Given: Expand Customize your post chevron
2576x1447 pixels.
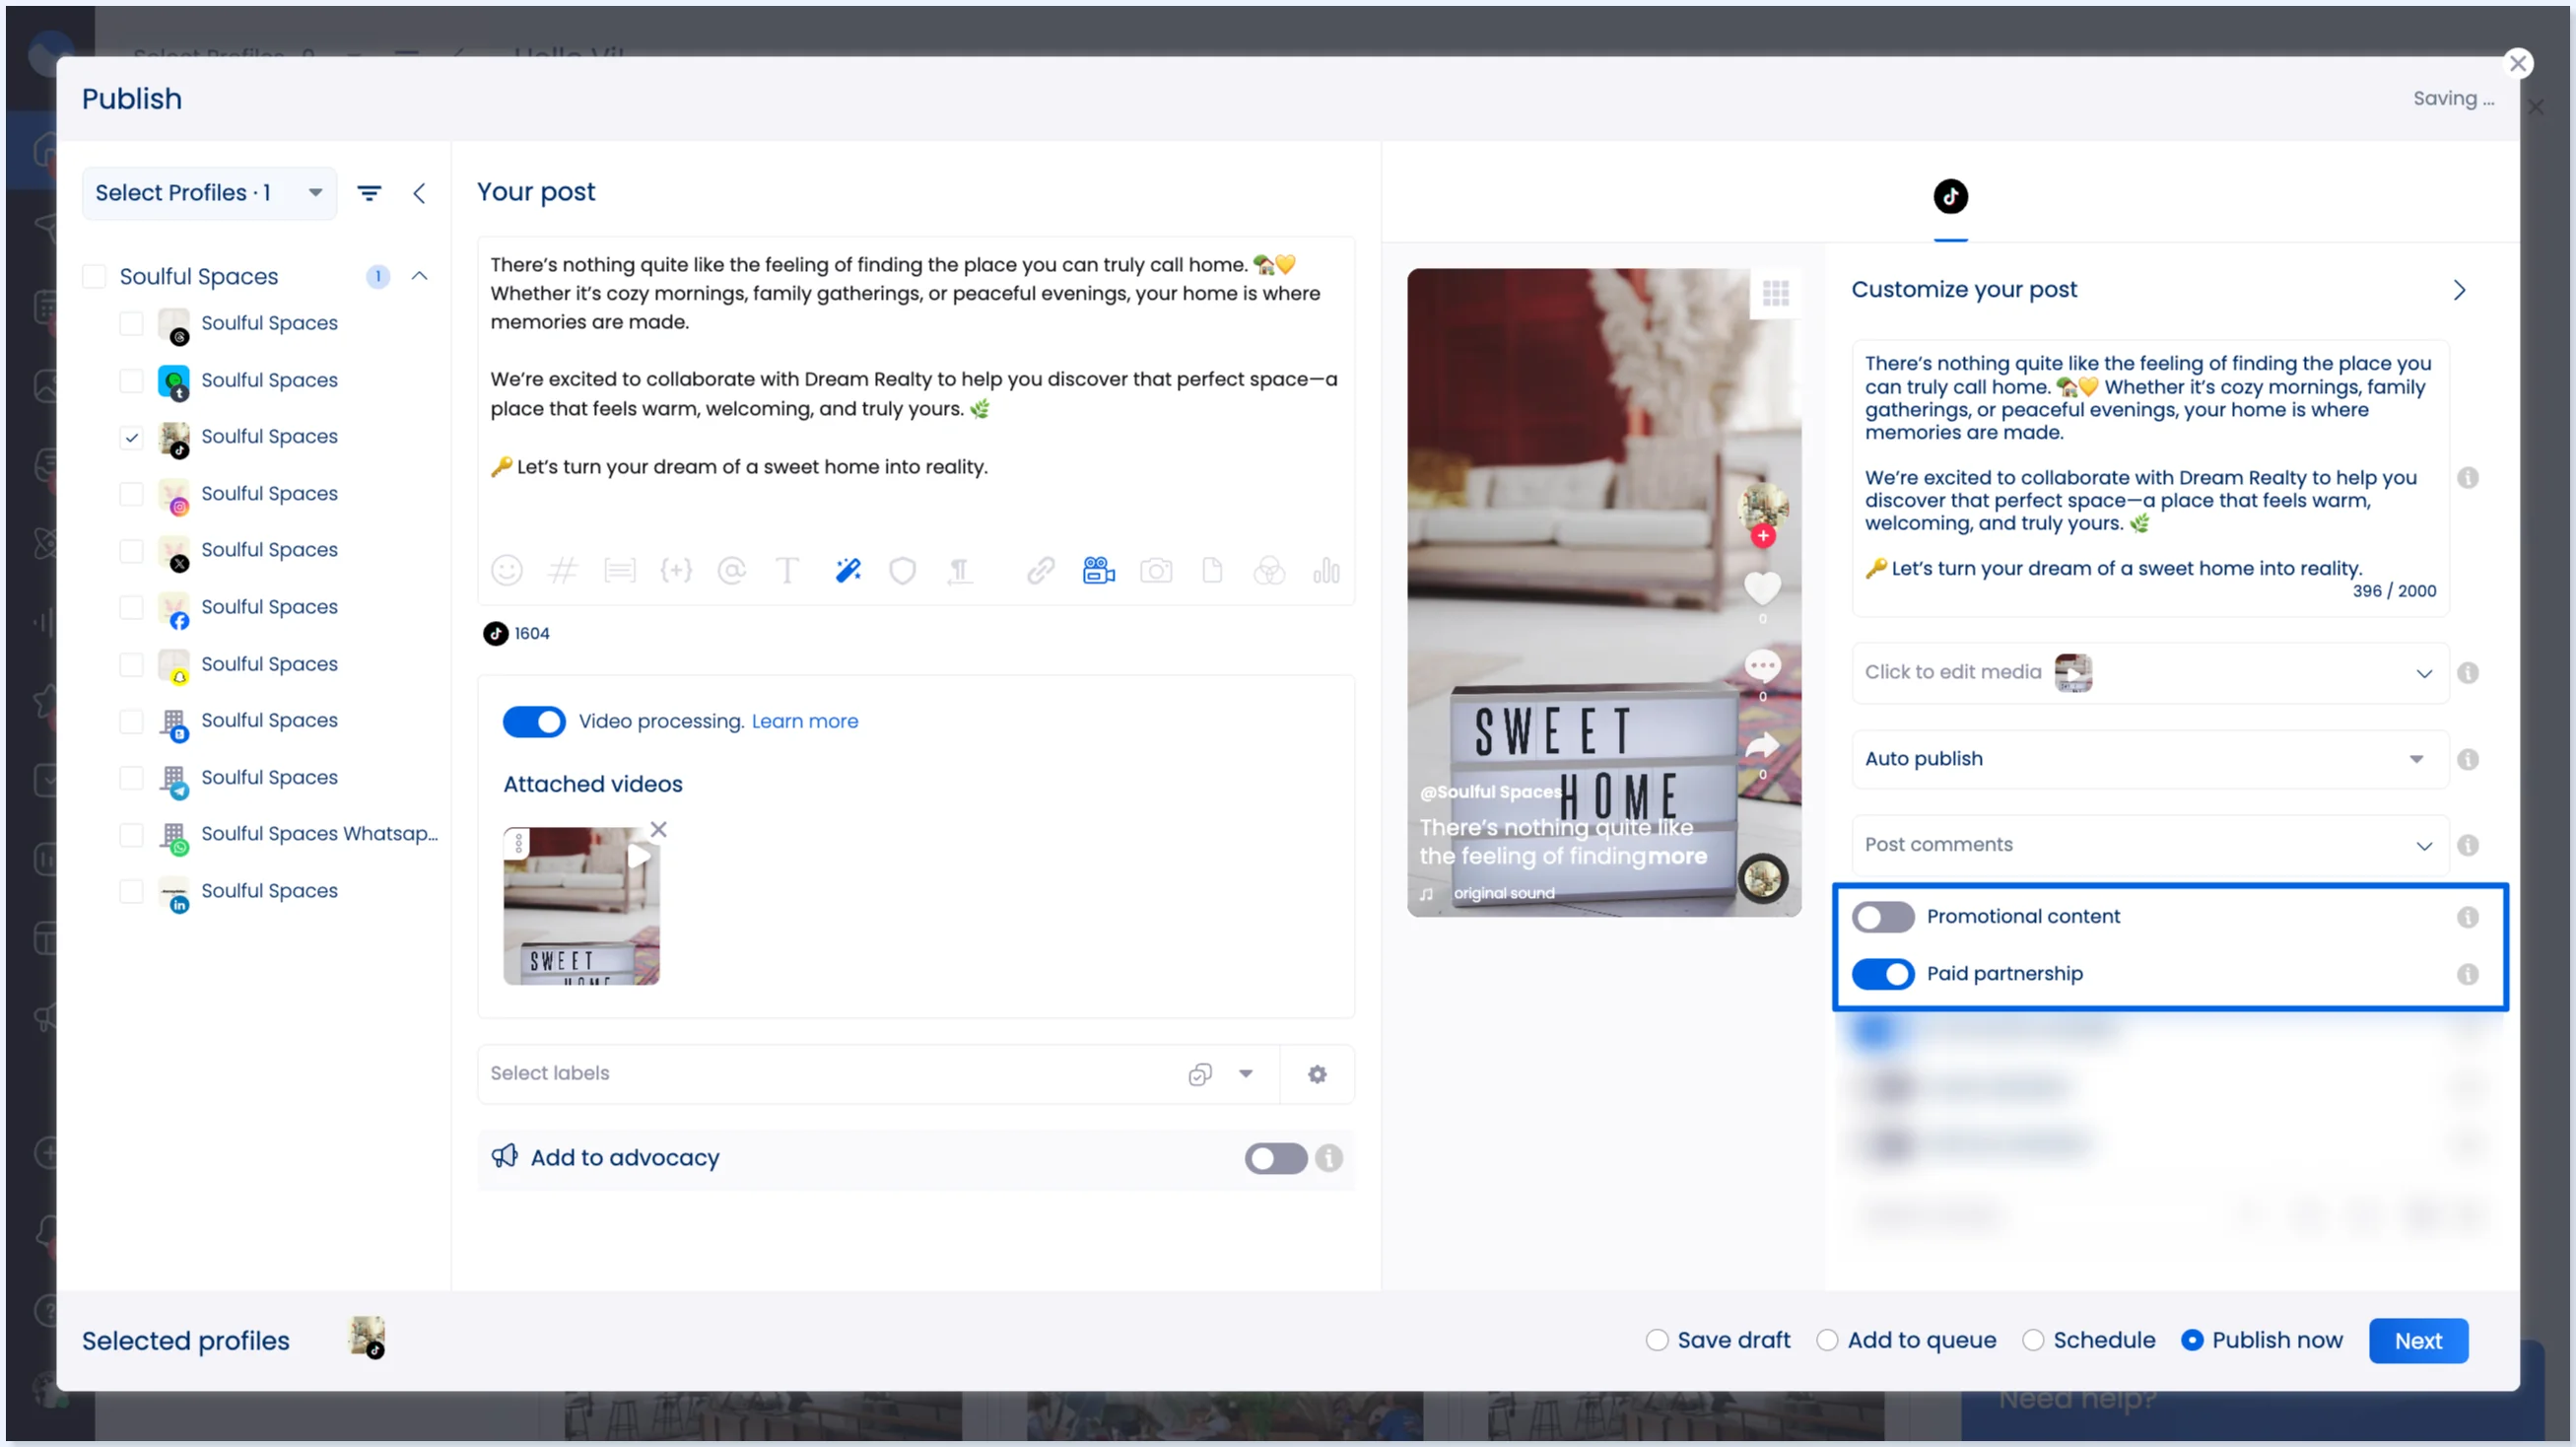Looking at the screenshot, I should [x=2459, y=290].
